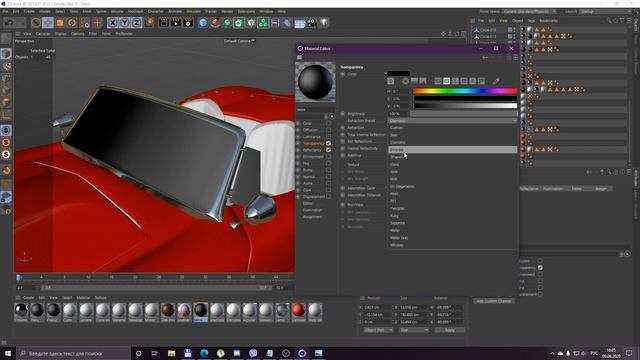Image resolution: width=640 pixels, height=360 pixels.
Task: Click the Windows taskbar search box
Action: pos(73,353)
